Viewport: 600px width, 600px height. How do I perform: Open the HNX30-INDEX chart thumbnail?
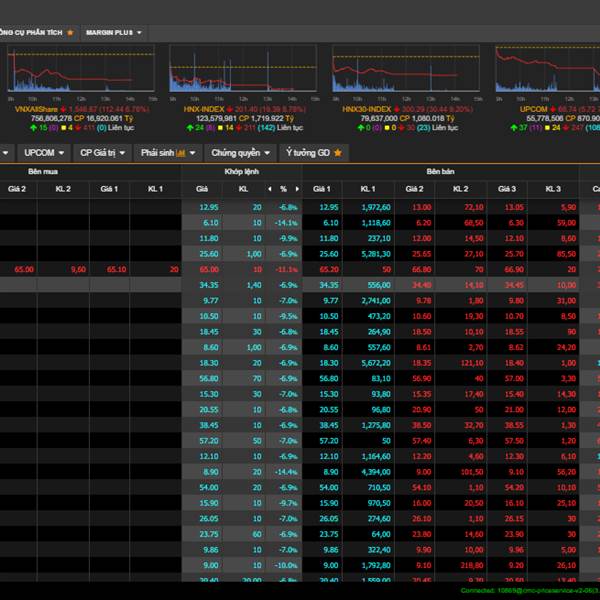point(406,68)
